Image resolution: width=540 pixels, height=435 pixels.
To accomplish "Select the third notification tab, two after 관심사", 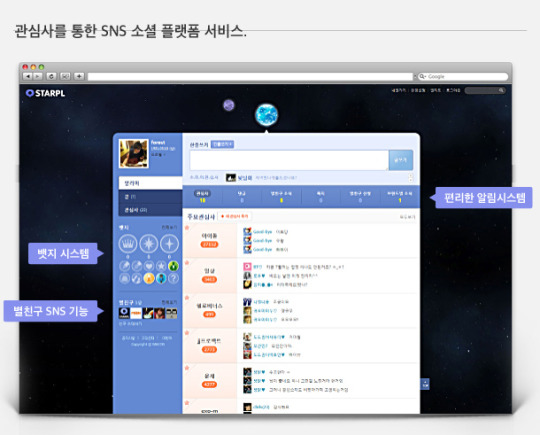I will click(x=281, y=197).
